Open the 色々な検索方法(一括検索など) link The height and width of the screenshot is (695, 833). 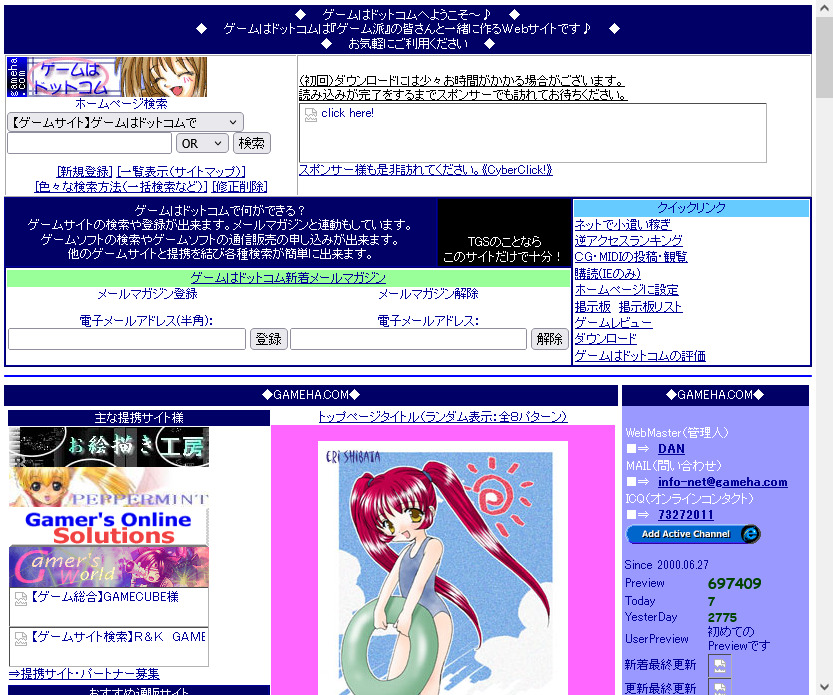tap(121, 187)
